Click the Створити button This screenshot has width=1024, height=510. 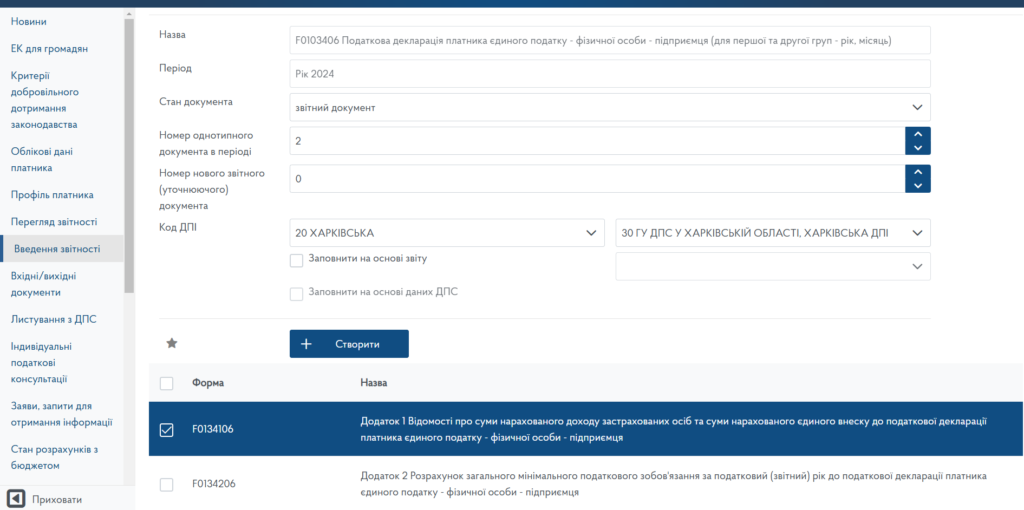coord(349,344)
